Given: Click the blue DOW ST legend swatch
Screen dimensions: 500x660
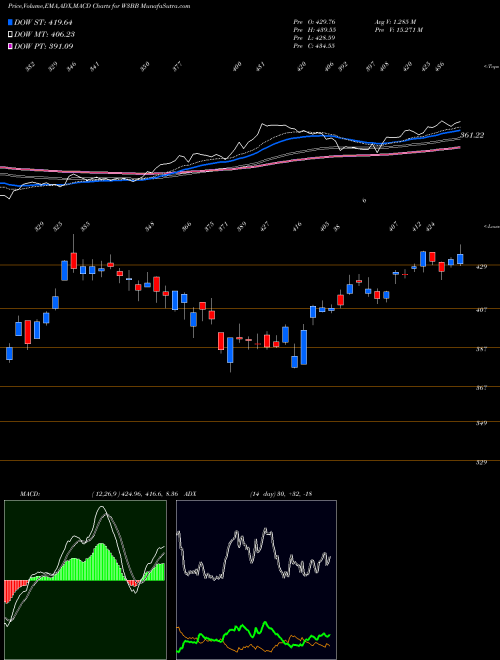Looking at the screenshot, I should point(10,23).
